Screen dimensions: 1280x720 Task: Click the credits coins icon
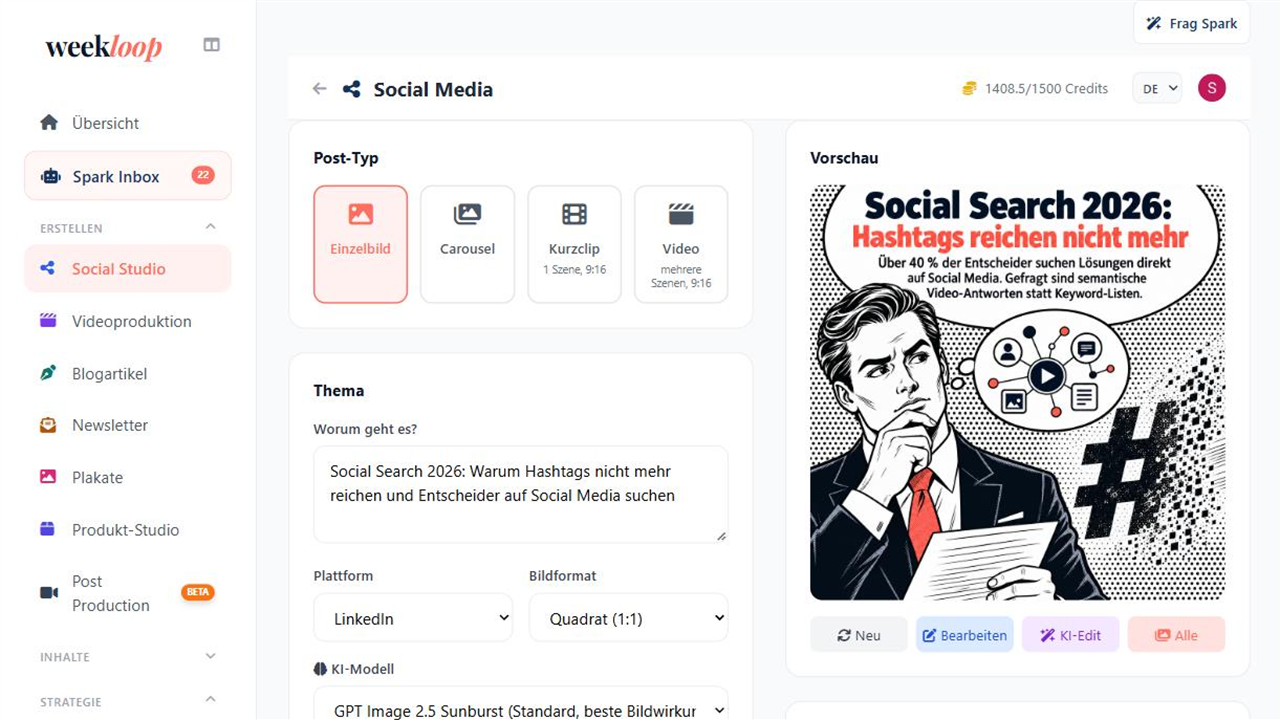969,89
